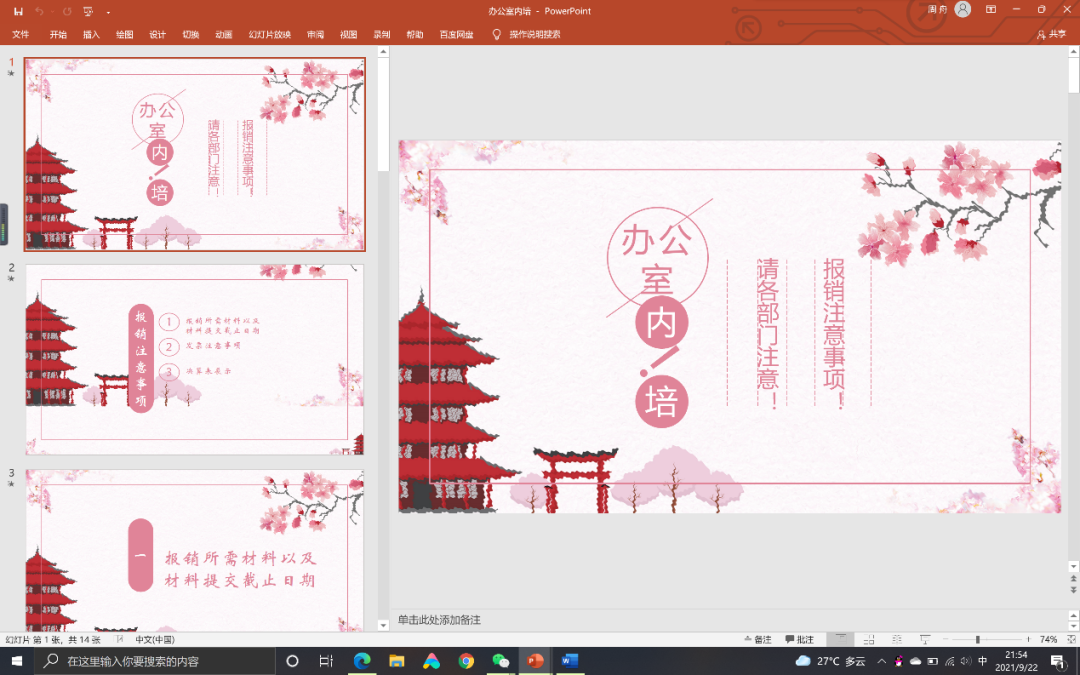The width and height of the screenshot is (1080, 675).
Task: Expand the Customize Quick Access Toolbar dropdown
Action: coord(108,12)
